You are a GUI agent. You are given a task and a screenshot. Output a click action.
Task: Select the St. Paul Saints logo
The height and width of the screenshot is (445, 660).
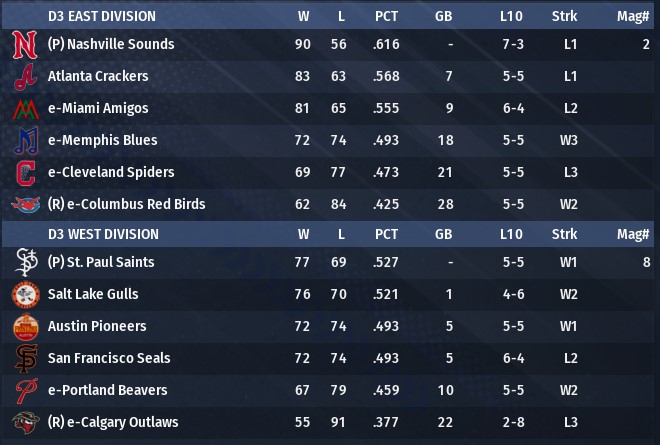pyautogui.click(x=24, y=262)
